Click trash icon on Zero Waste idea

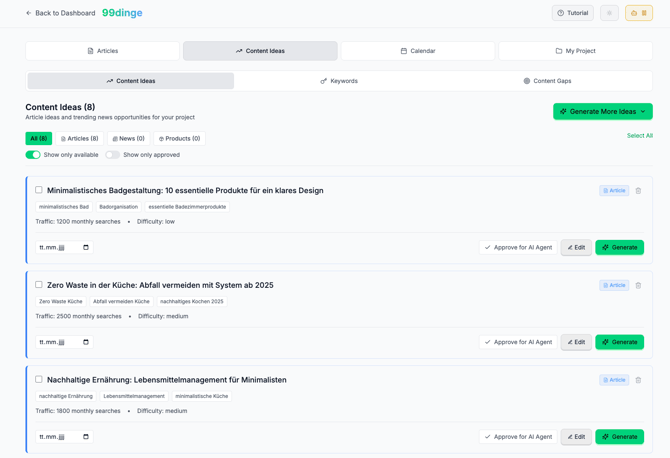(638, 285)
